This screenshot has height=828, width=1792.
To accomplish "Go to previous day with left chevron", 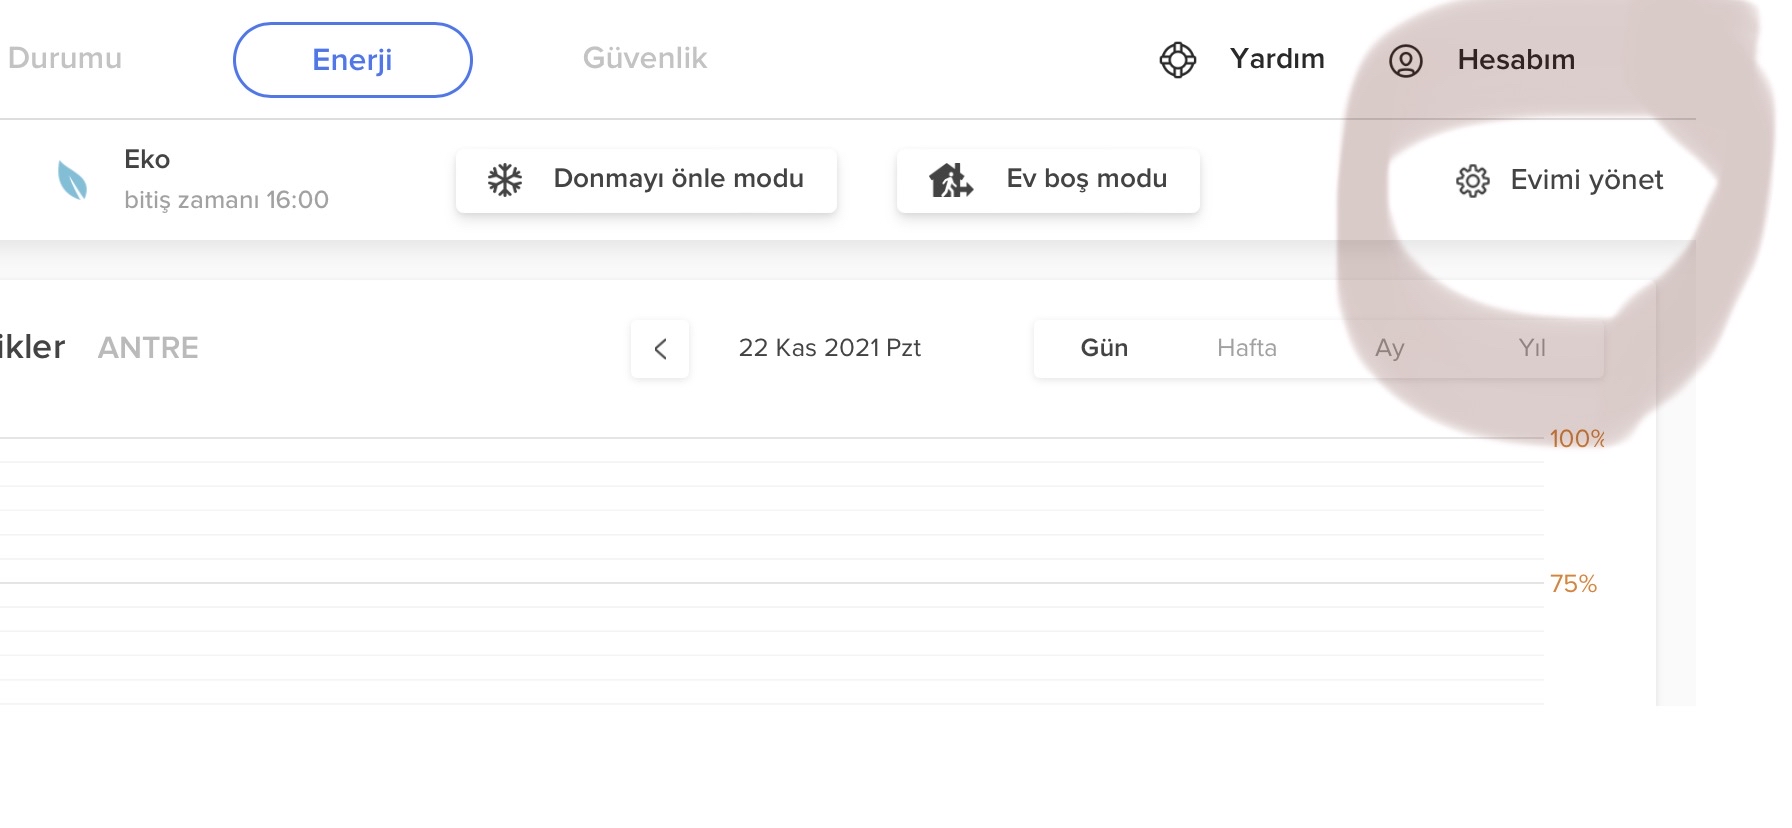I will click(660, 349).
